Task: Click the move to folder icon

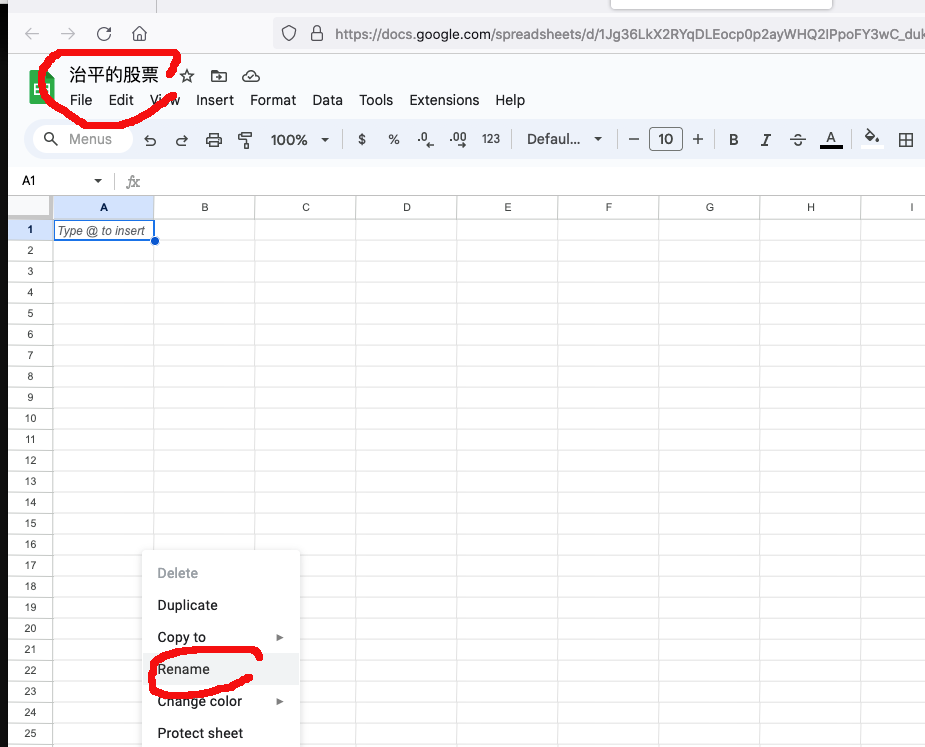Action: 219,76
